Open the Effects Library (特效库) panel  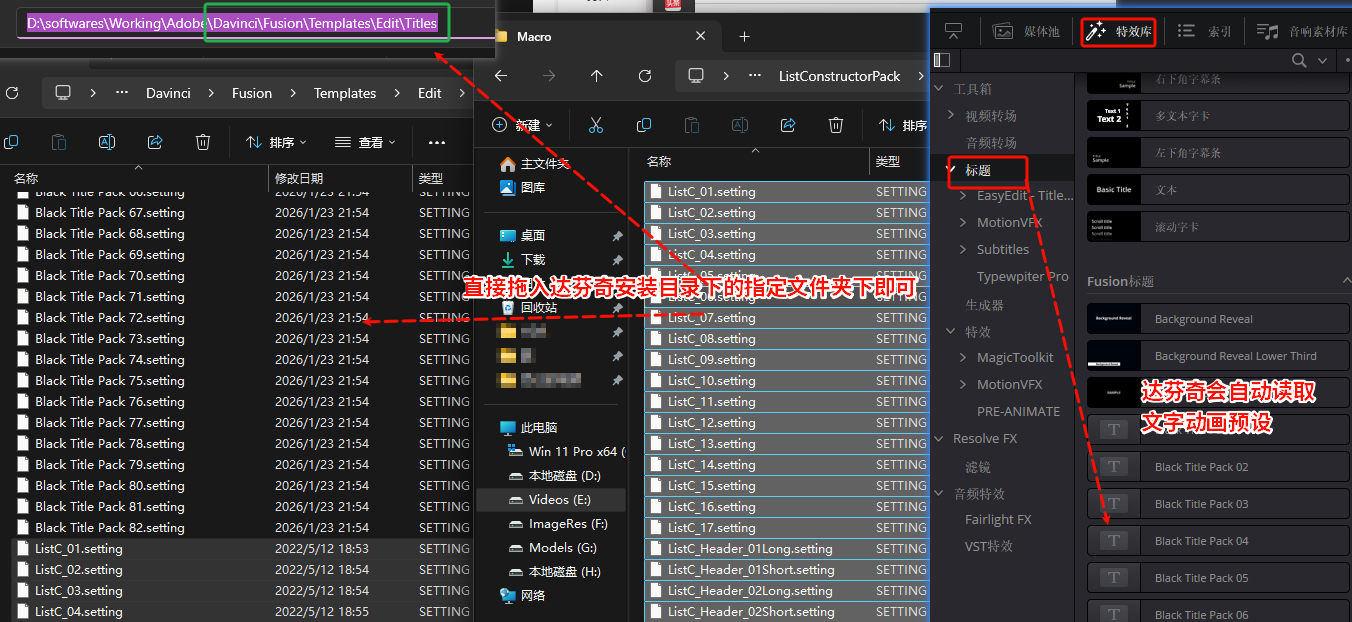[1118, 32]
